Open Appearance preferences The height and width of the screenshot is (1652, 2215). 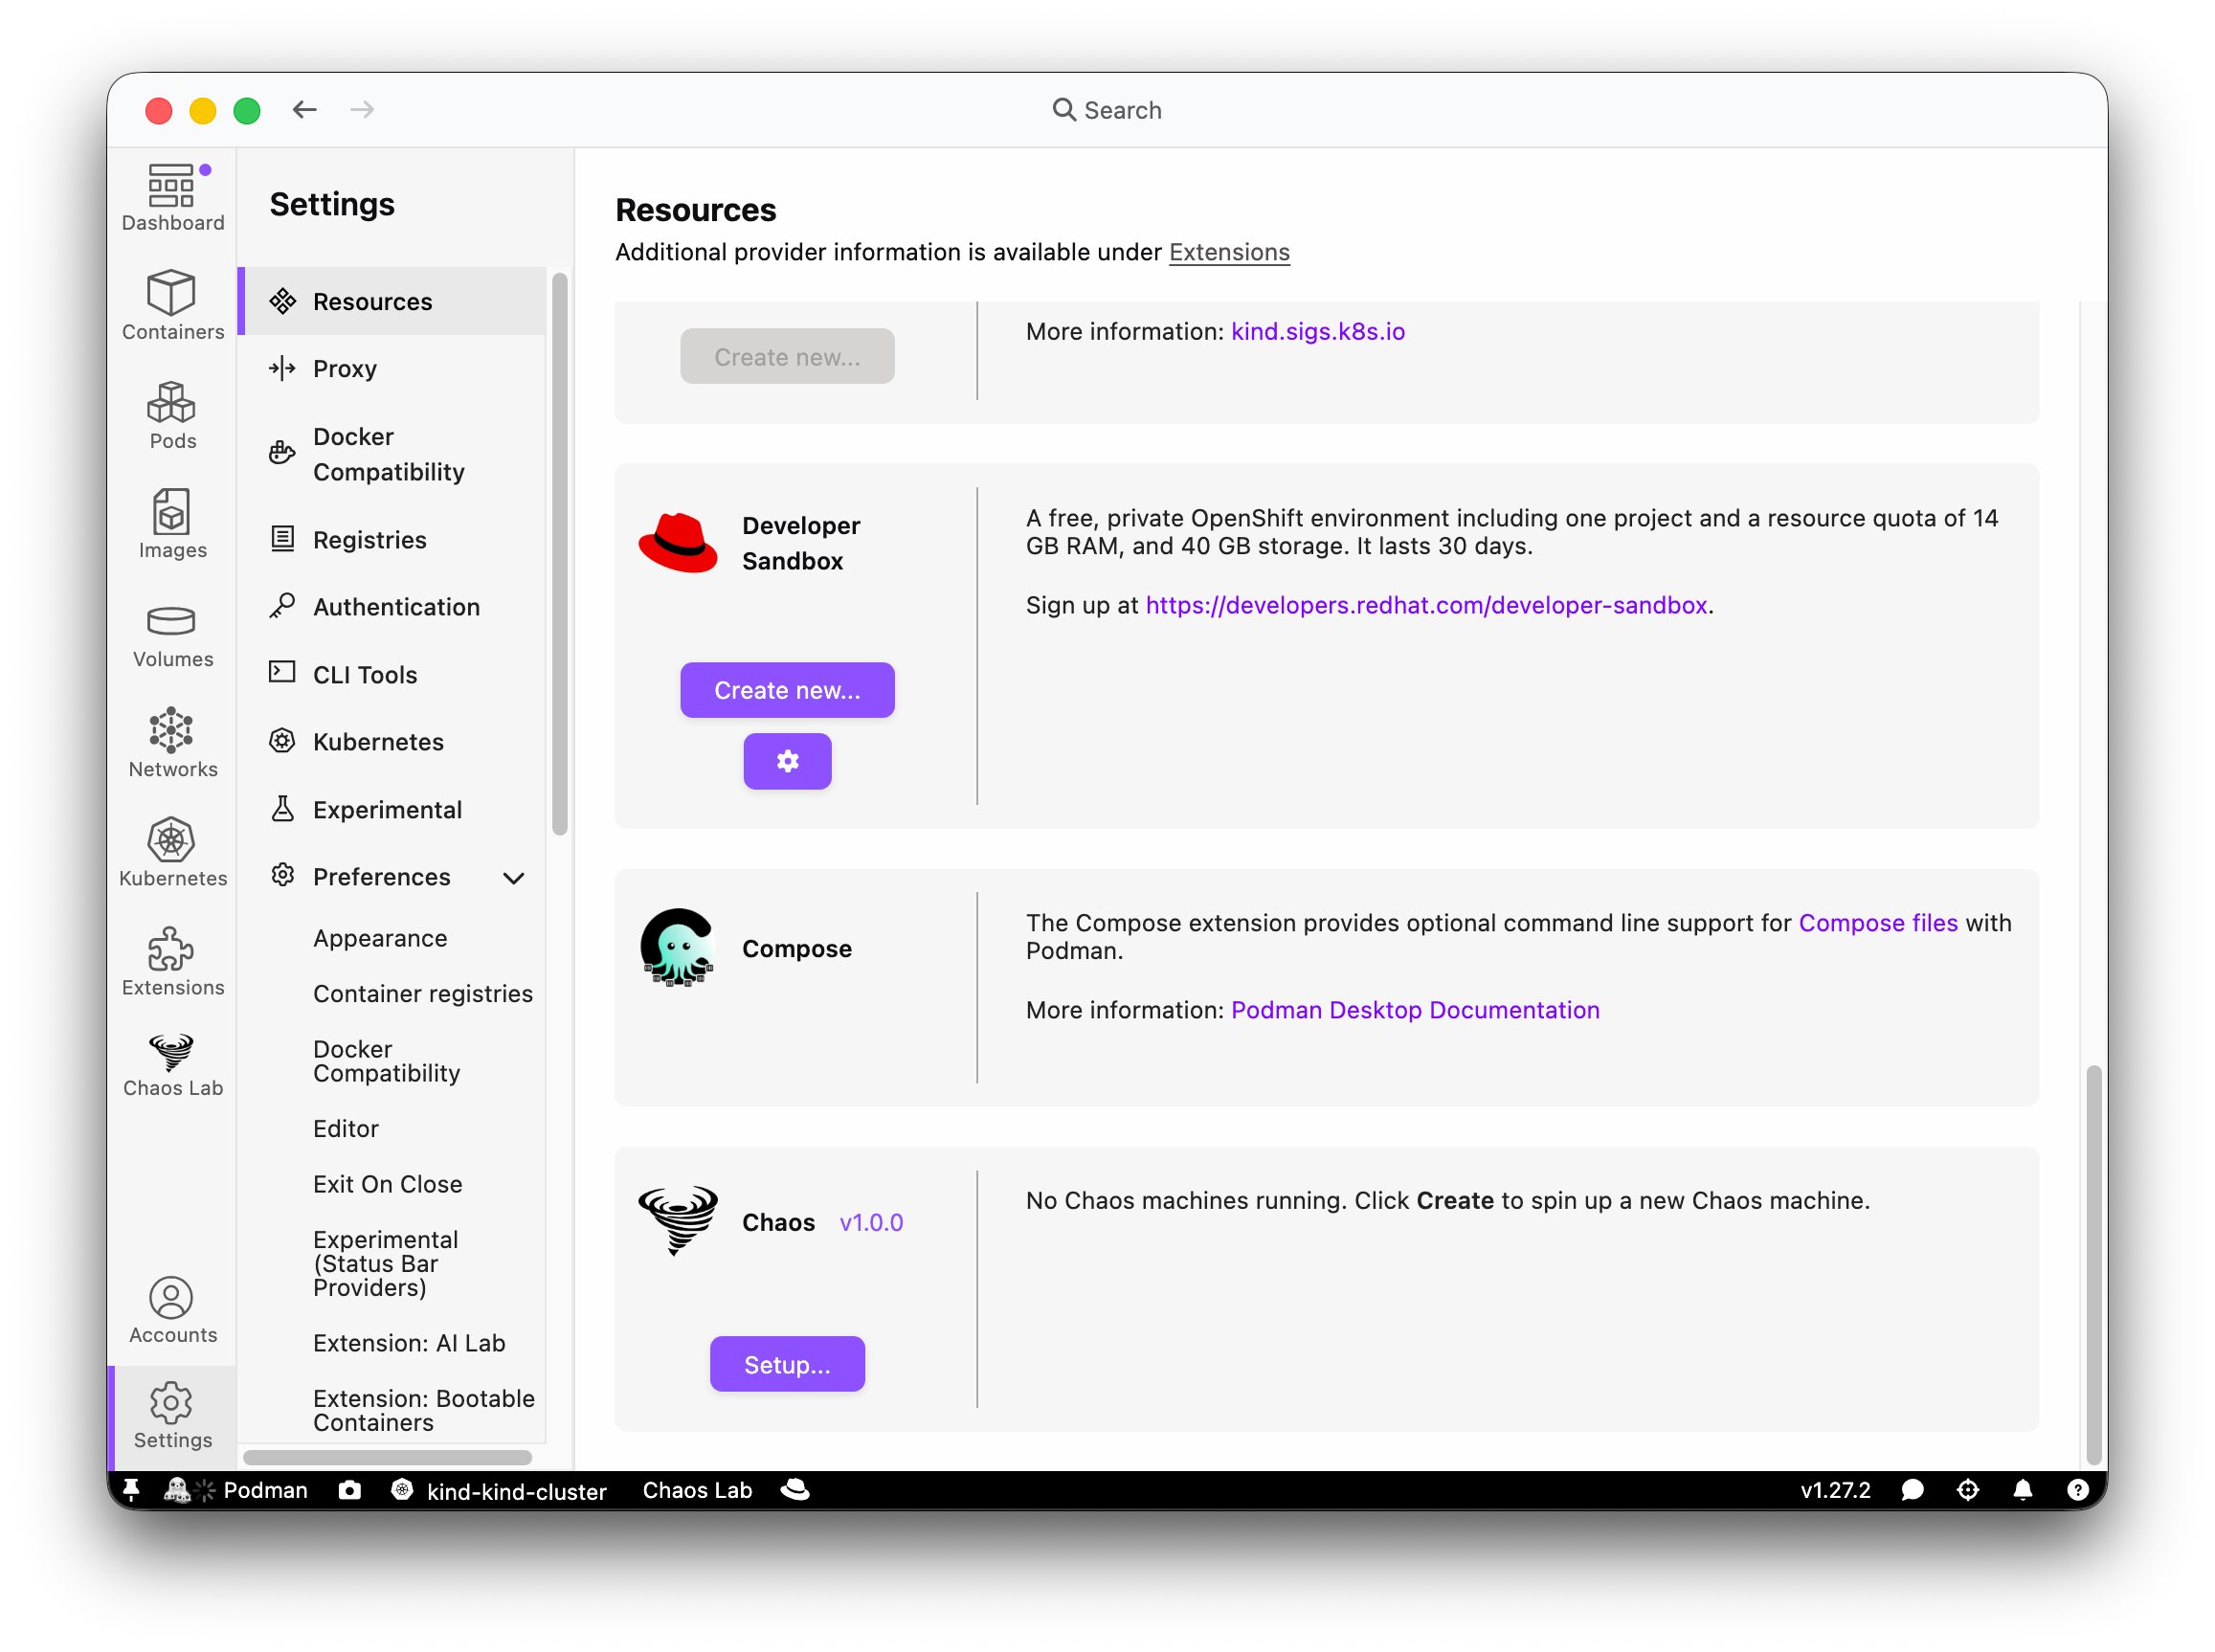[380, 938]
